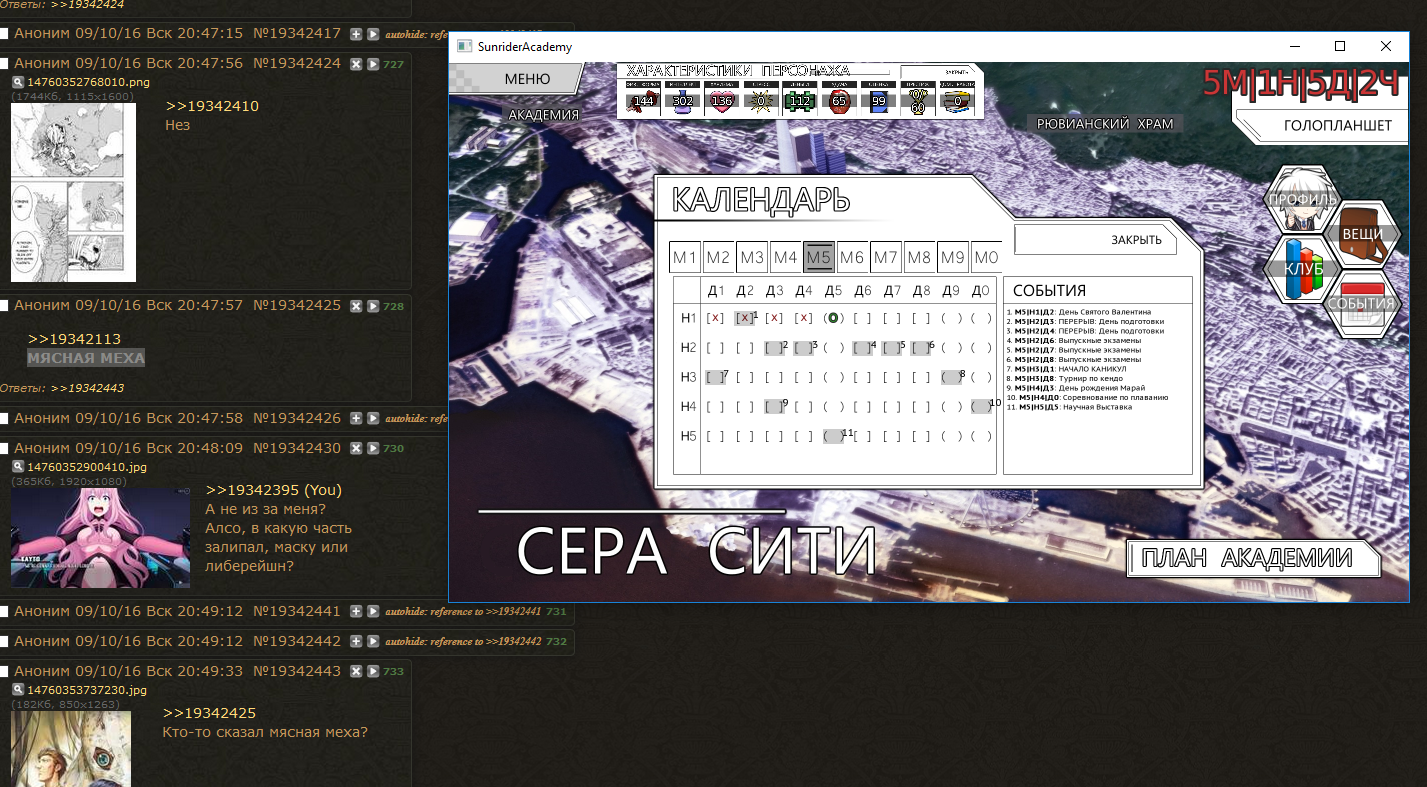Close the calendar with Закрыть button
Viewport: 1427px width, 787px height.
1097,240
